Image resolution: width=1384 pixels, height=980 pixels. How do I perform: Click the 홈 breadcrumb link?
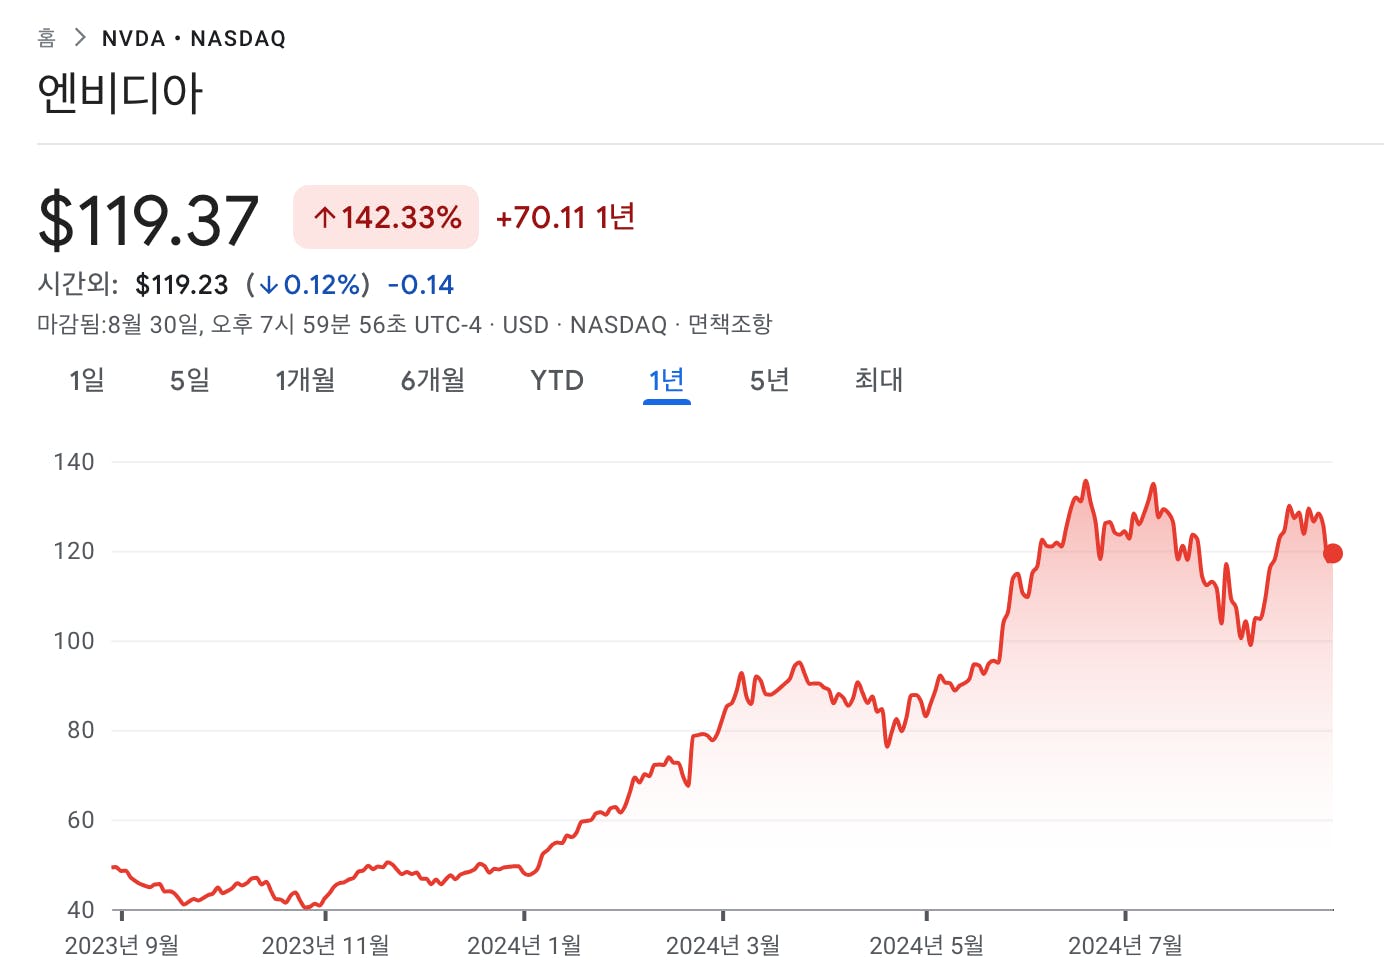coord(46,38)
